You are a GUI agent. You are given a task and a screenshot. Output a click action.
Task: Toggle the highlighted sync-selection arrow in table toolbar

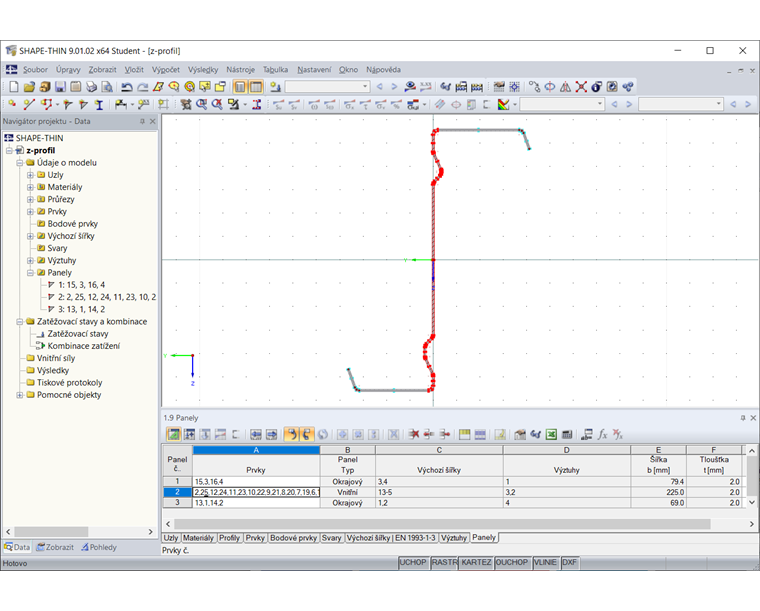(291, 434)
